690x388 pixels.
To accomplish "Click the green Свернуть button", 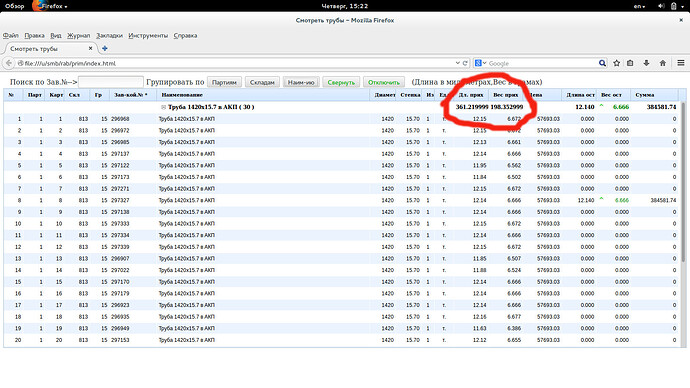I will [x=341, y=82].
